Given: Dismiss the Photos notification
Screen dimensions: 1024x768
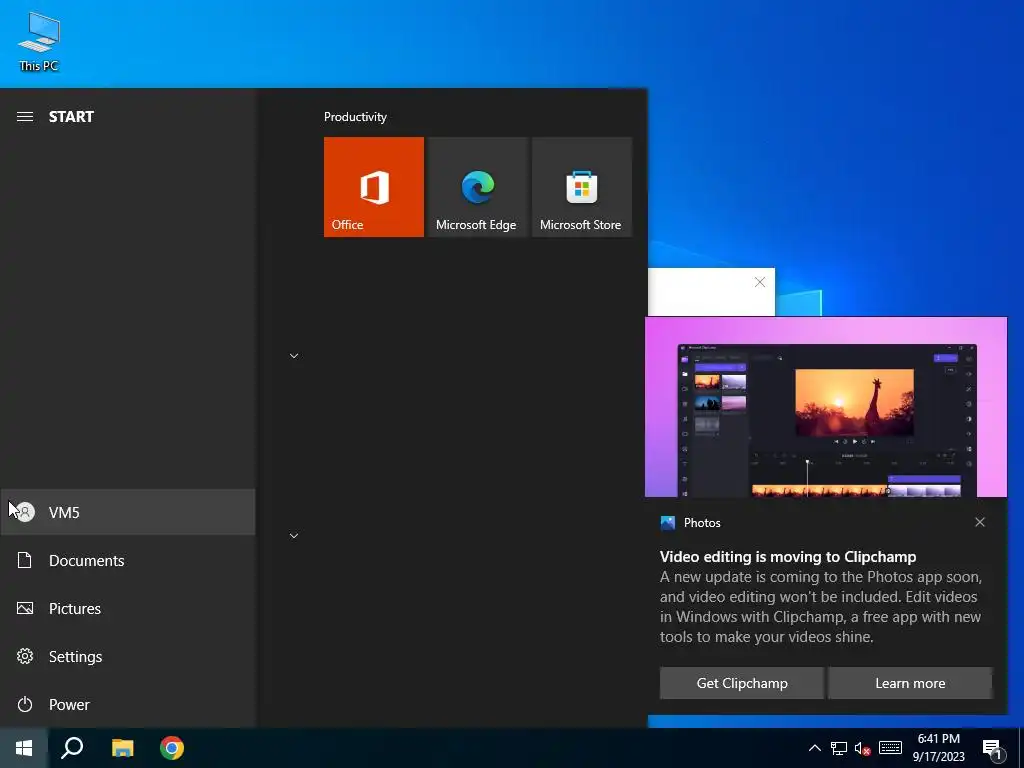Looking at the screenshot, I should coord(980,522).
